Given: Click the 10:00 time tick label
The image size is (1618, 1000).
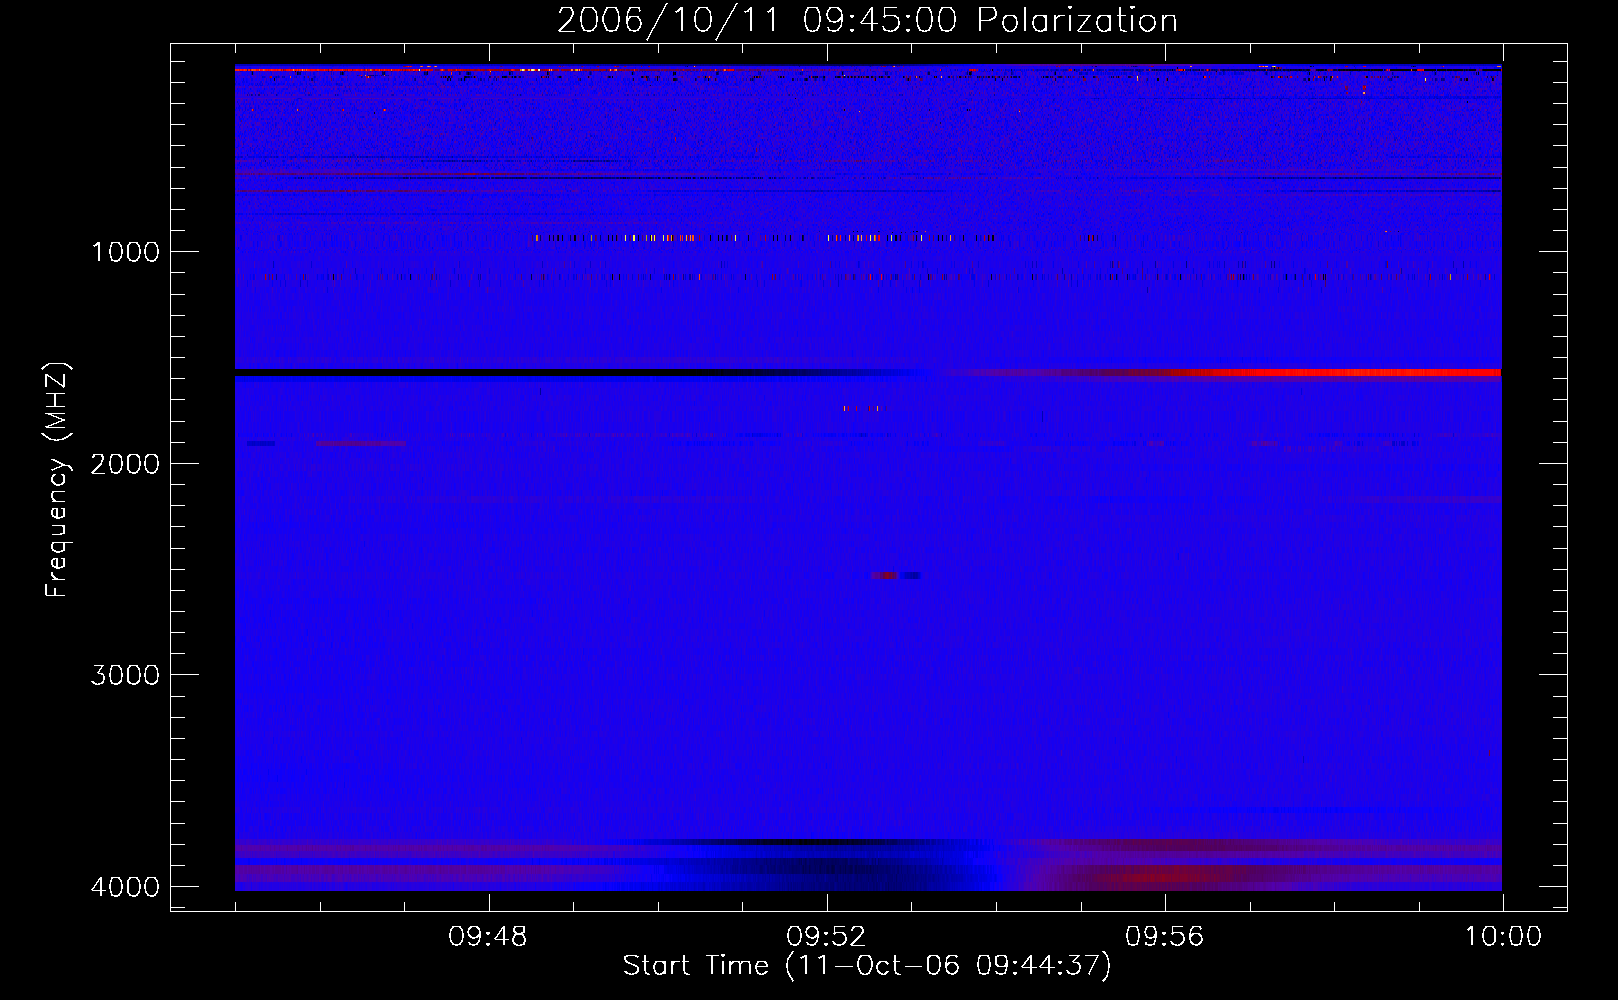Looking at the screenshot, I should coord(1503,937).
